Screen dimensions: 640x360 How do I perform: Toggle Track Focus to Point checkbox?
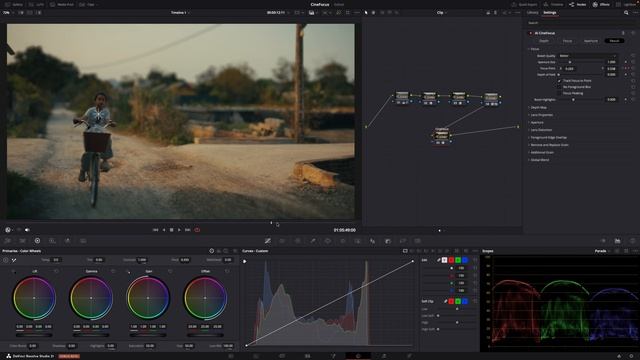[x=560, y=81]
